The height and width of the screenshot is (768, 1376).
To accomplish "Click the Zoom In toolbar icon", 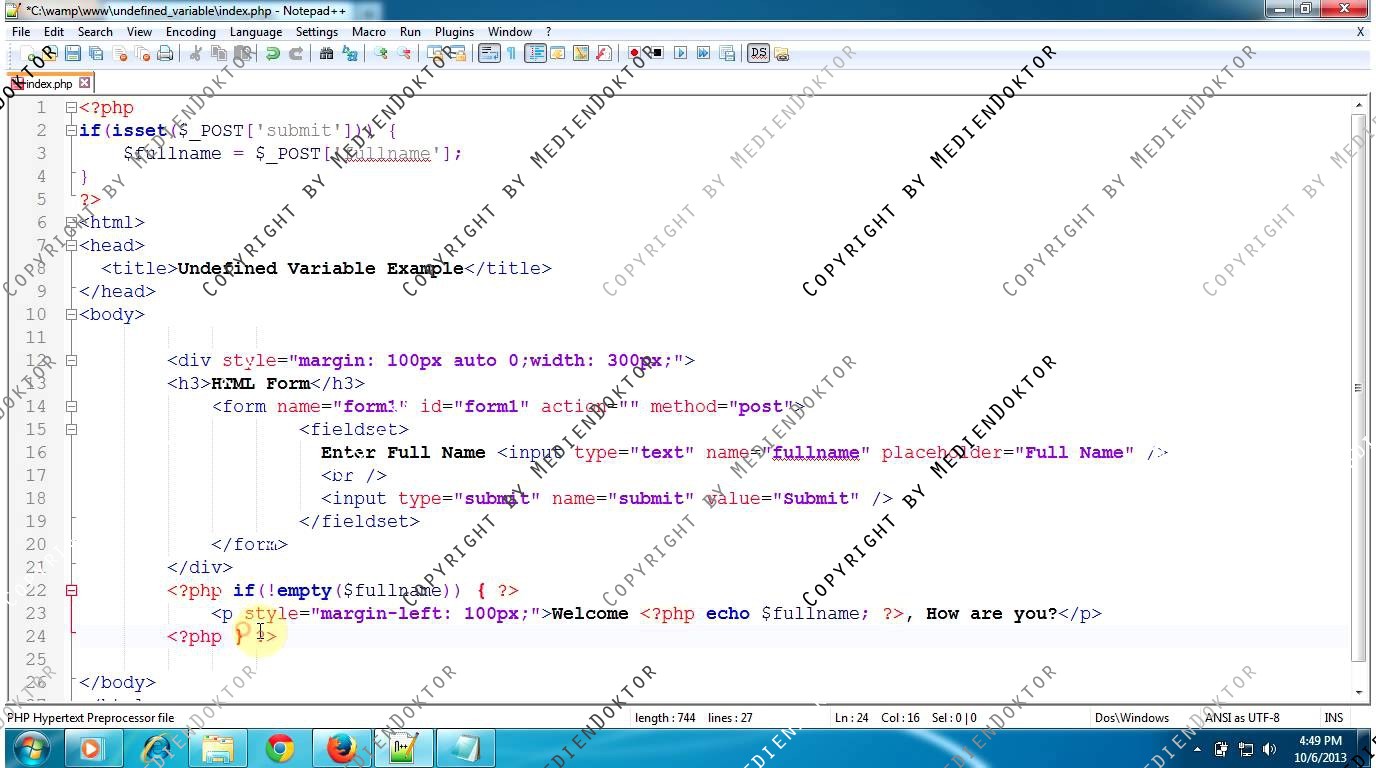I will click(x=381, y=54).
